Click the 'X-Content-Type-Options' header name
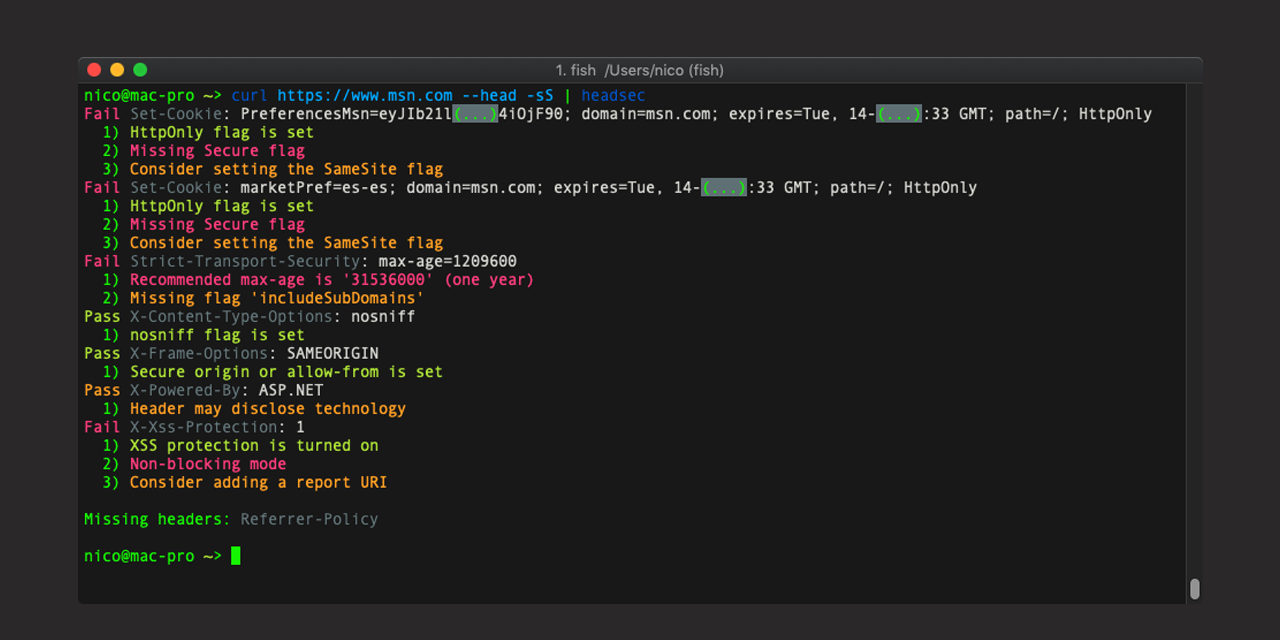Screen dimensions: 1280x640 click(x=231, y=316)
